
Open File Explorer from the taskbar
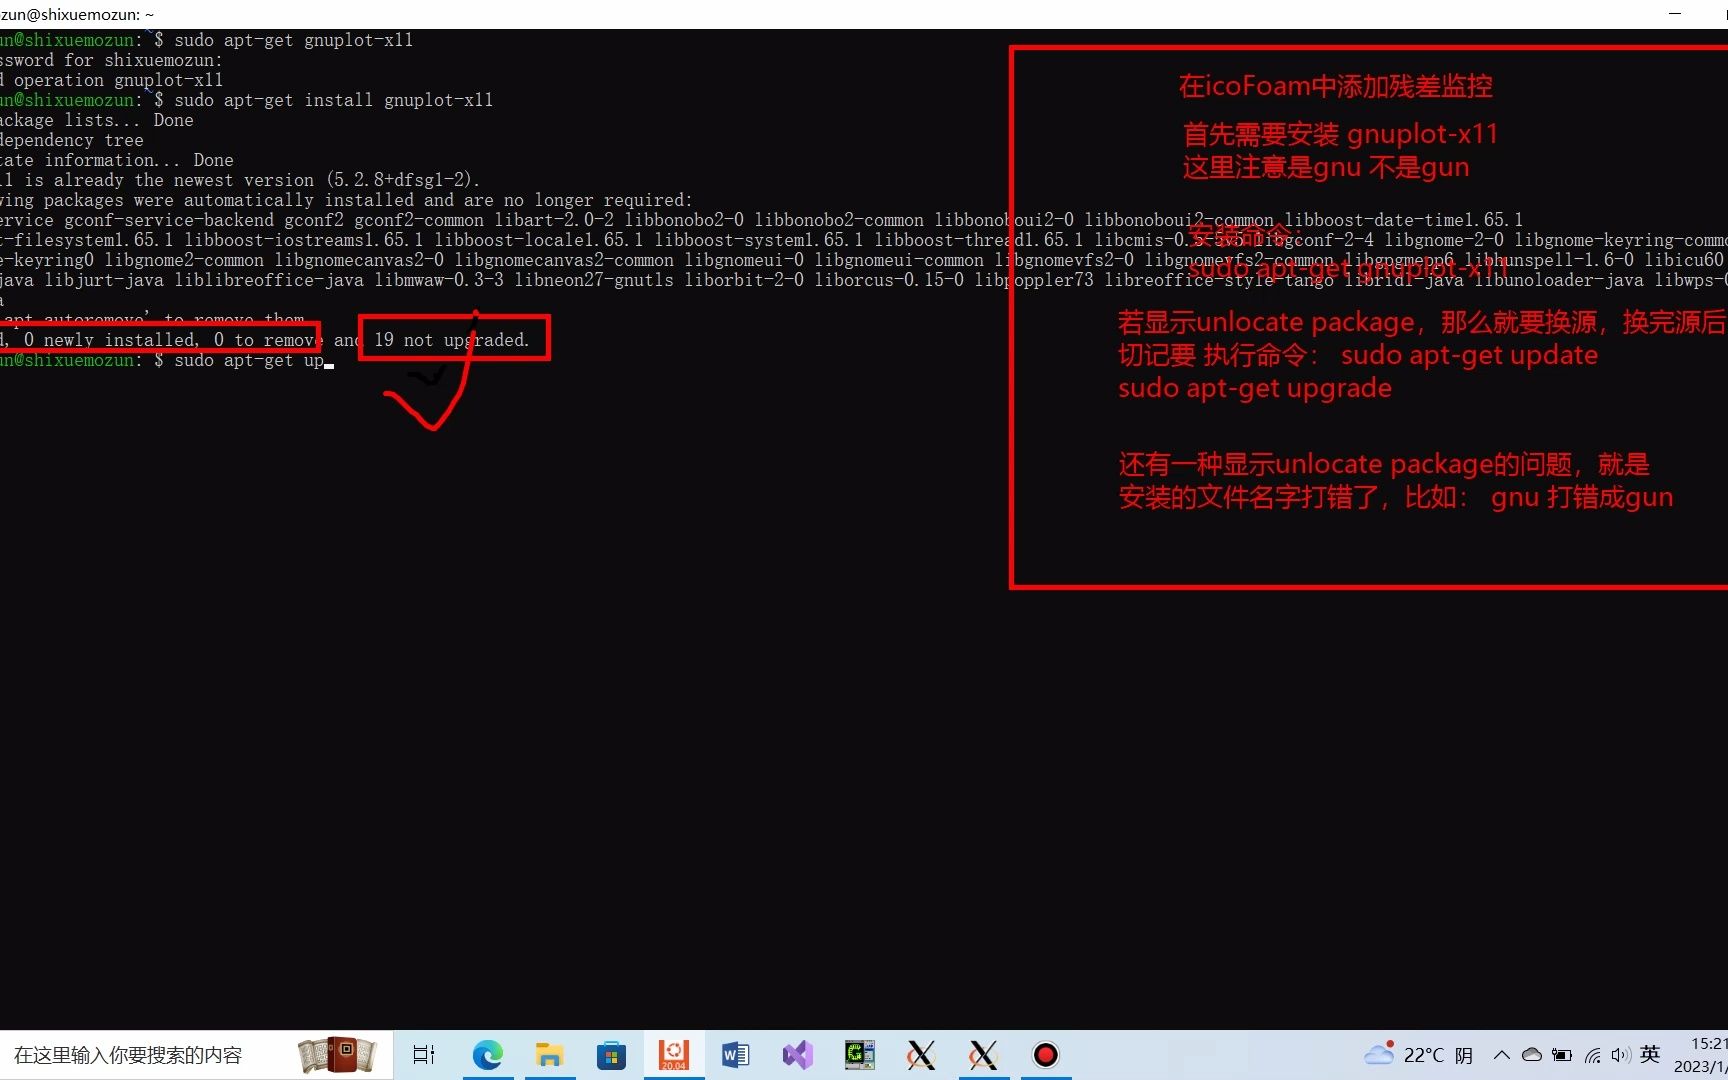[549, 1055]
